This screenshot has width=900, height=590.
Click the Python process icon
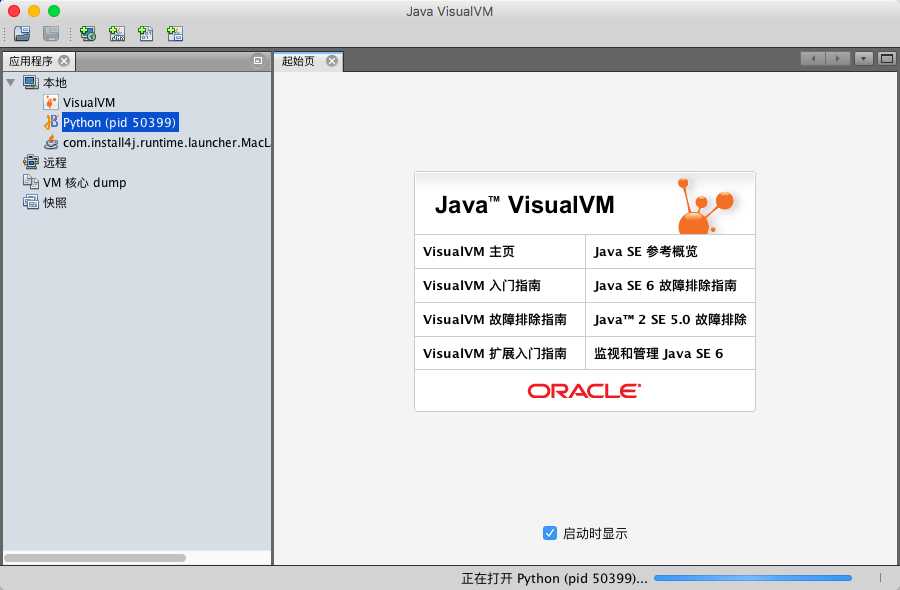coord(51,122)
